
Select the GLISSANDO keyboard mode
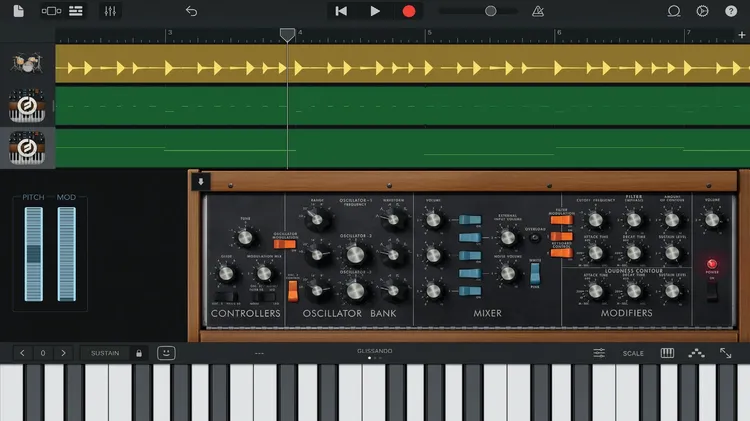(x=375, y=351)
